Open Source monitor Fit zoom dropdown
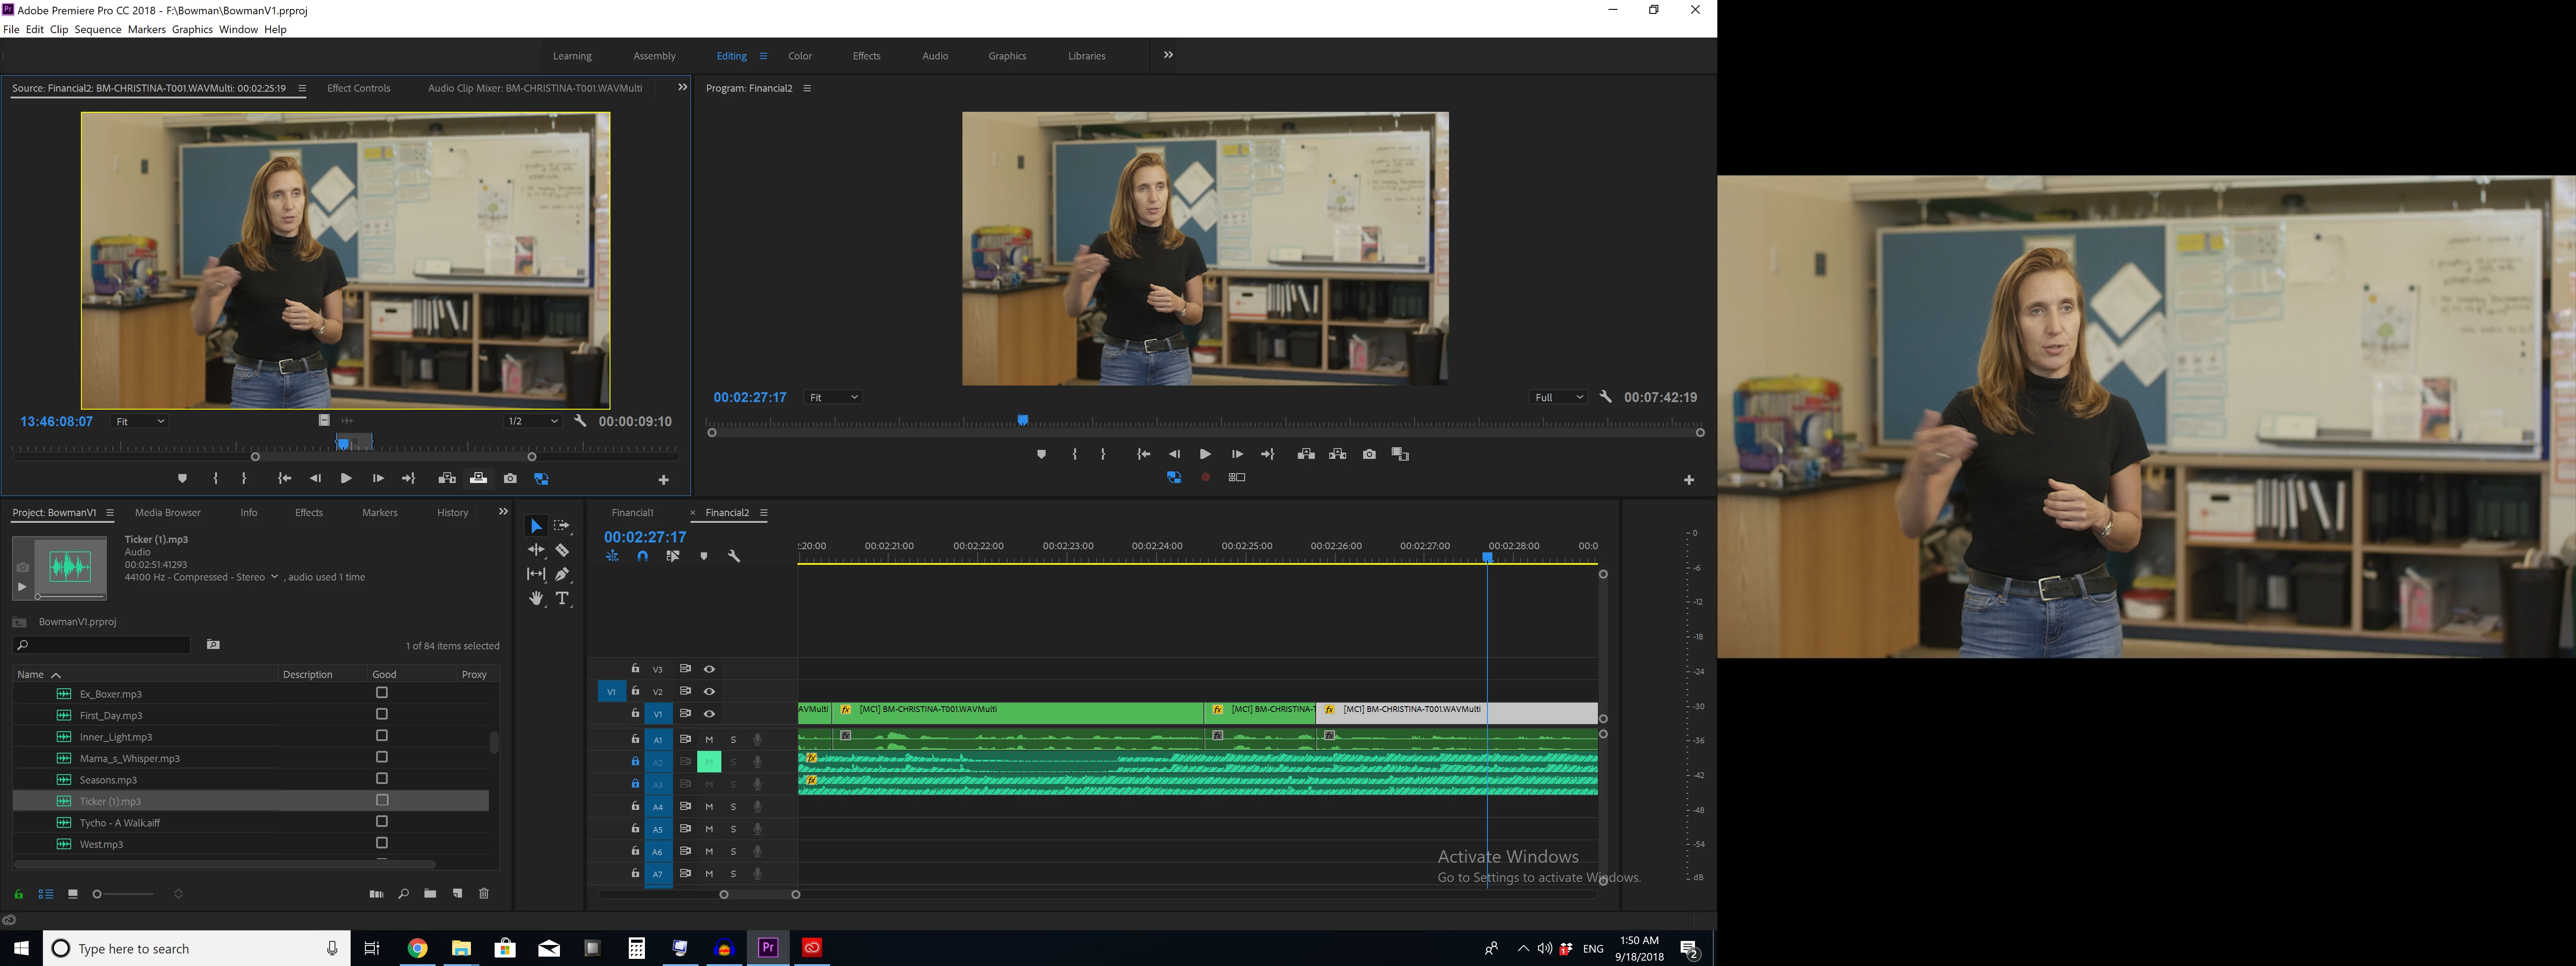The width and height of the screenshot is (2576, 966). 139,421
